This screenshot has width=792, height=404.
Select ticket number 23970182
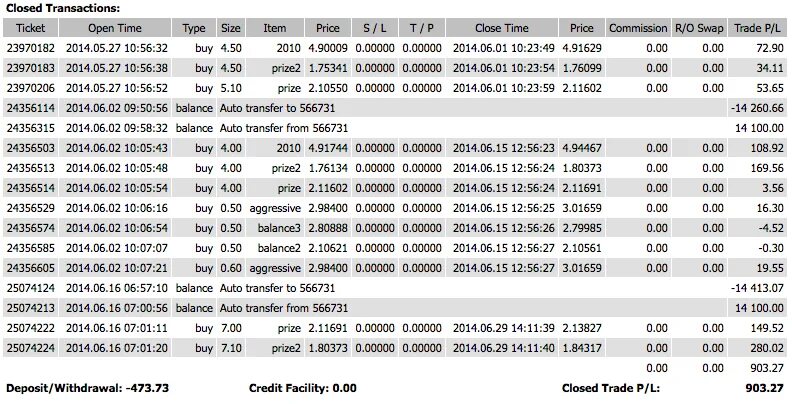click(x=31, y=48)
